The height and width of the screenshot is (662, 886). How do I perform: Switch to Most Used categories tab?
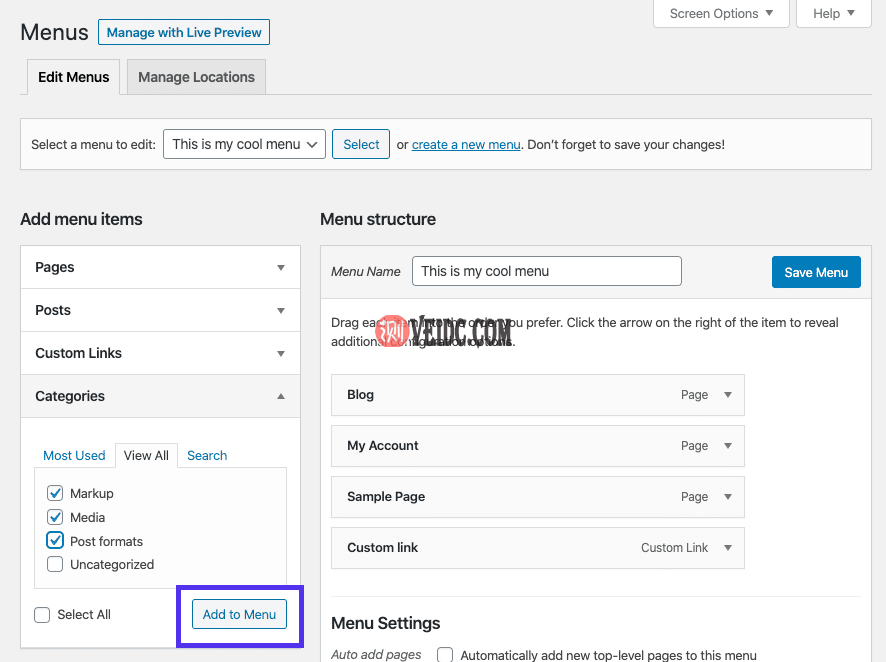[x=74, y=456]
